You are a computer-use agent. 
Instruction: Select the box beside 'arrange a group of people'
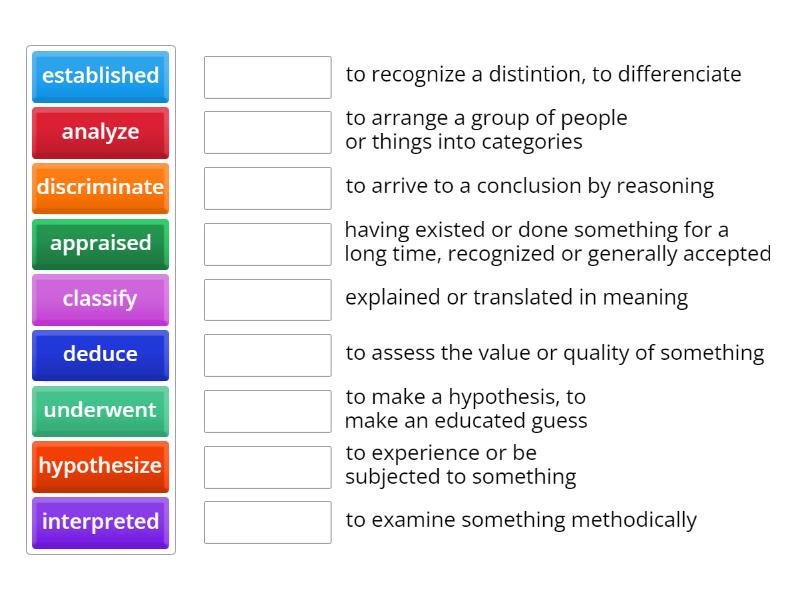(x=267, y=132)
